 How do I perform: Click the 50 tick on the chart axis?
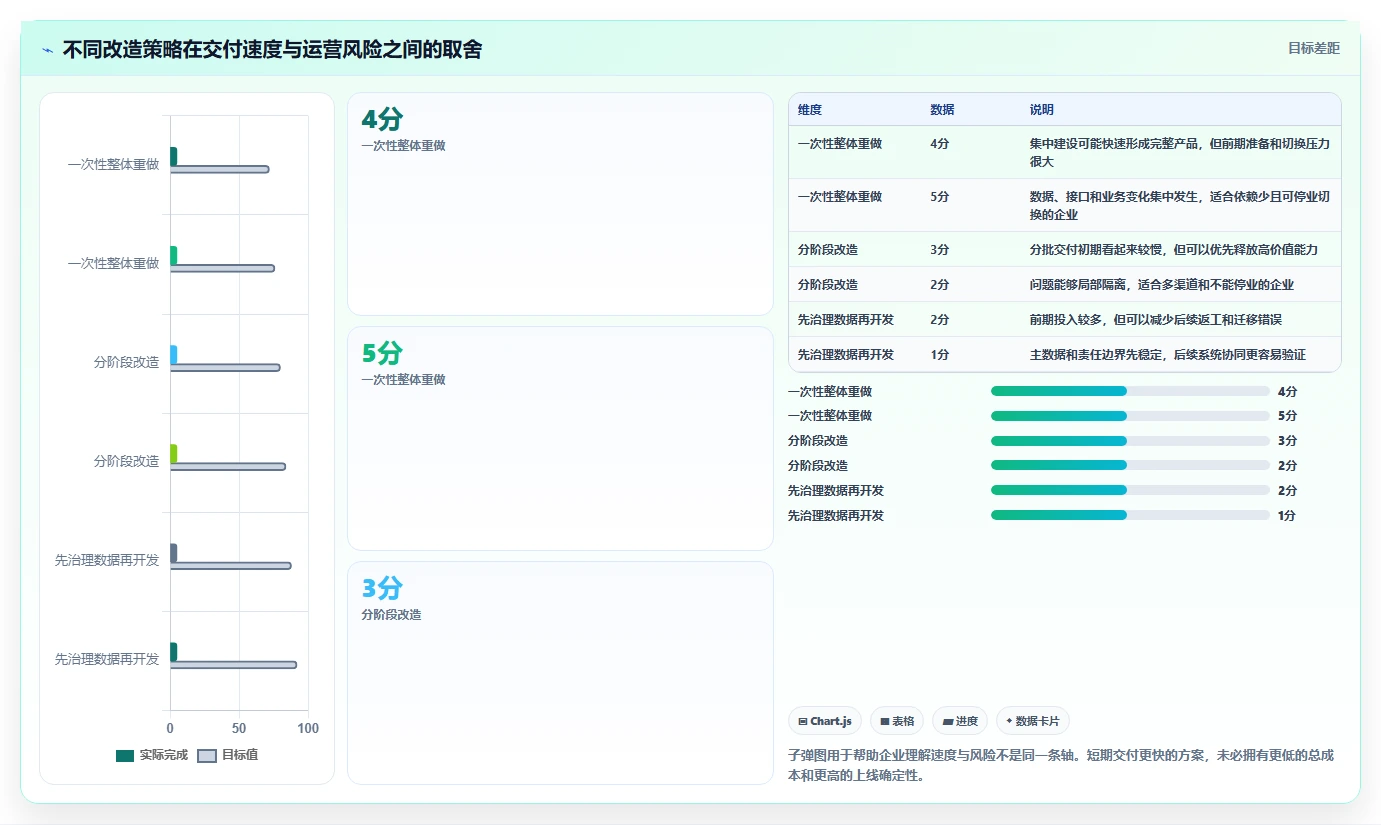(239, 728)
